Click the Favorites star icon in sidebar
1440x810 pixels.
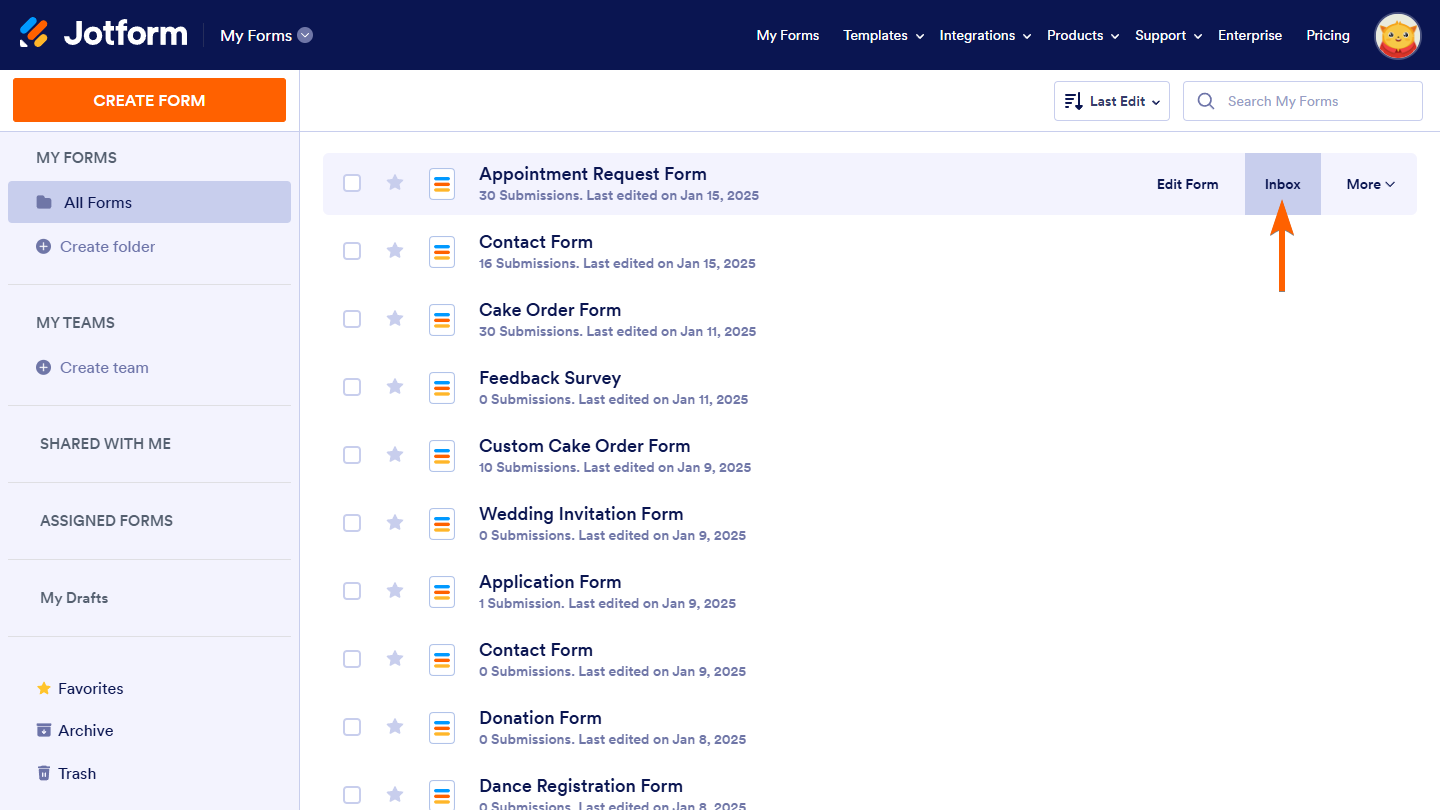(43, 688)
